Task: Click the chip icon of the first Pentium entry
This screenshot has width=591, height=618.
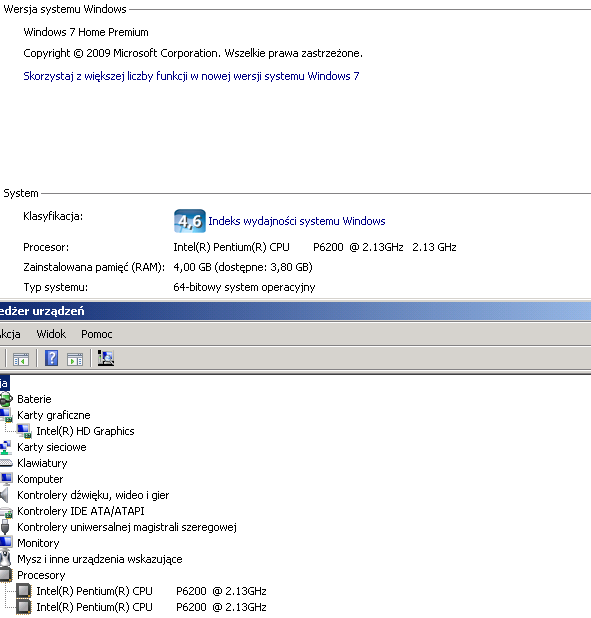Action: click(24, 591)
